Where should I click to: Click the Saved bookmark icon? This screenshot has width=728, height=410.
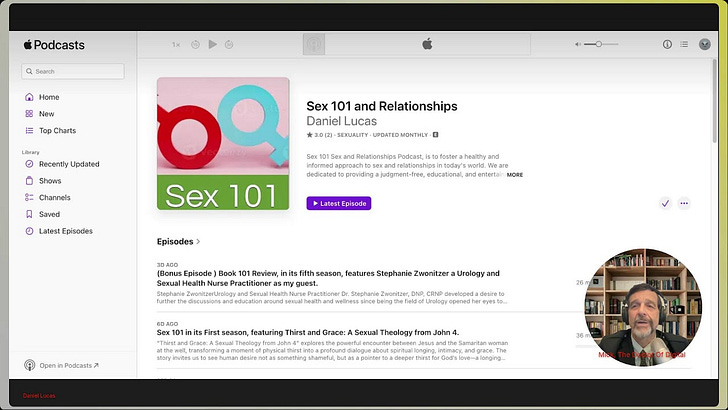point(29,214)
